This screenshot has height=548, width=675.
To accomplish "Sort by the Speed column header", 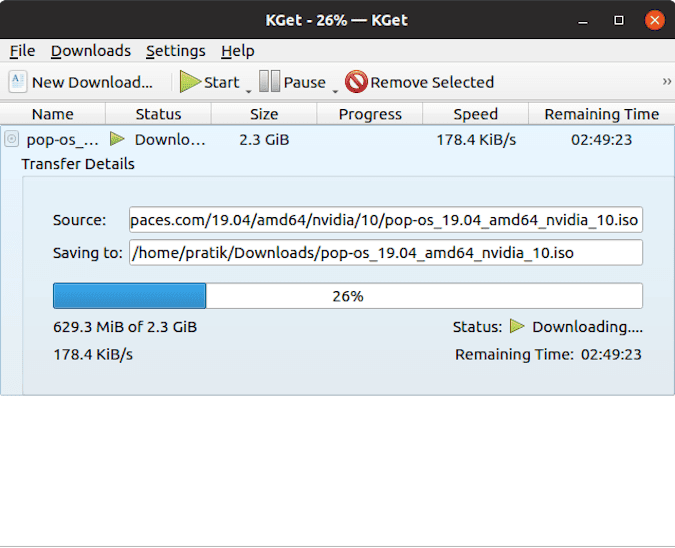I will 475,114.
